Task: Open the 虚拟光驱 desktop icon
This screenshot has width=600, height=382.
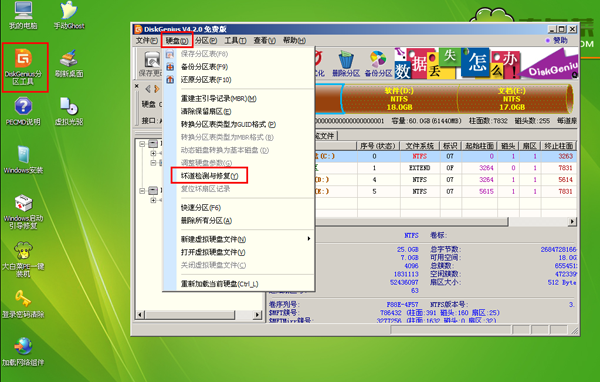Action: click(69, 111)
